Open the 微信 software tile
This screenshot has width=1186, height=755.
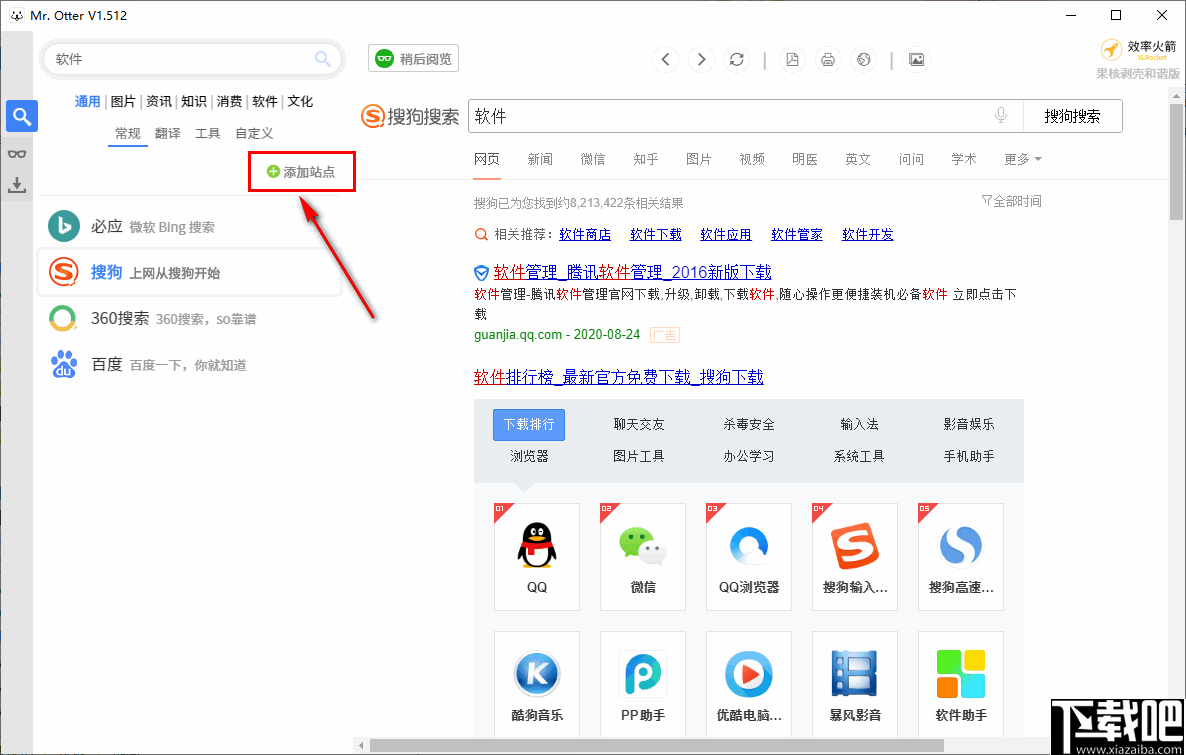tap(643, 557)
